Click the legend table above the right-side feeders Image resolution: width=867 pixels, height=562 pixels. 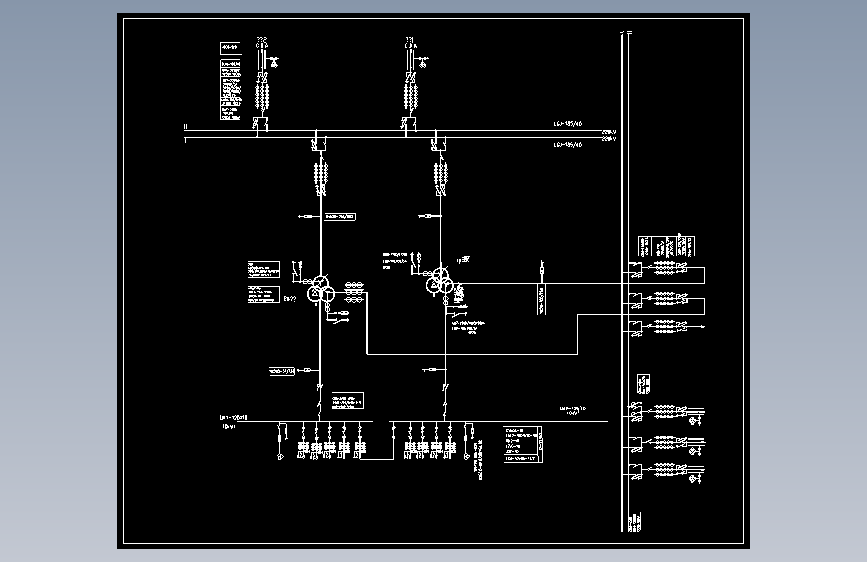click(x=666, y=247)
